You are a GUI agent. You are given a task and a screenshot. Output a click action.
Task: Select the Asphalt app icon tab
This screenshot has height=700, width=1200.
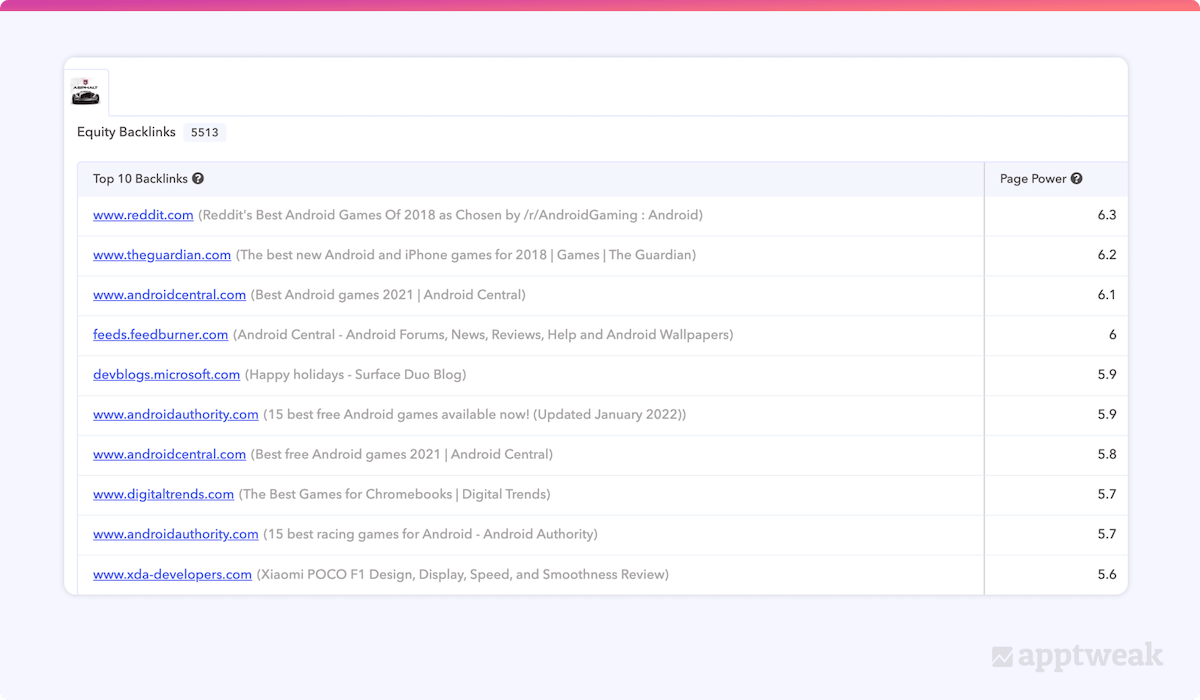pyautogui.click(x=86, y=92)
